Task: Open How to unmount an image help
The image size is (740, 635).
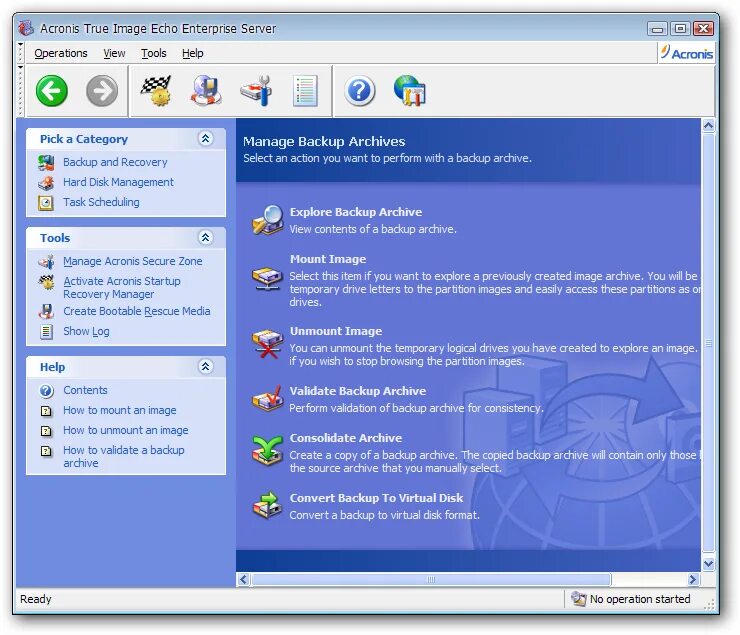Action: (126, 430)
